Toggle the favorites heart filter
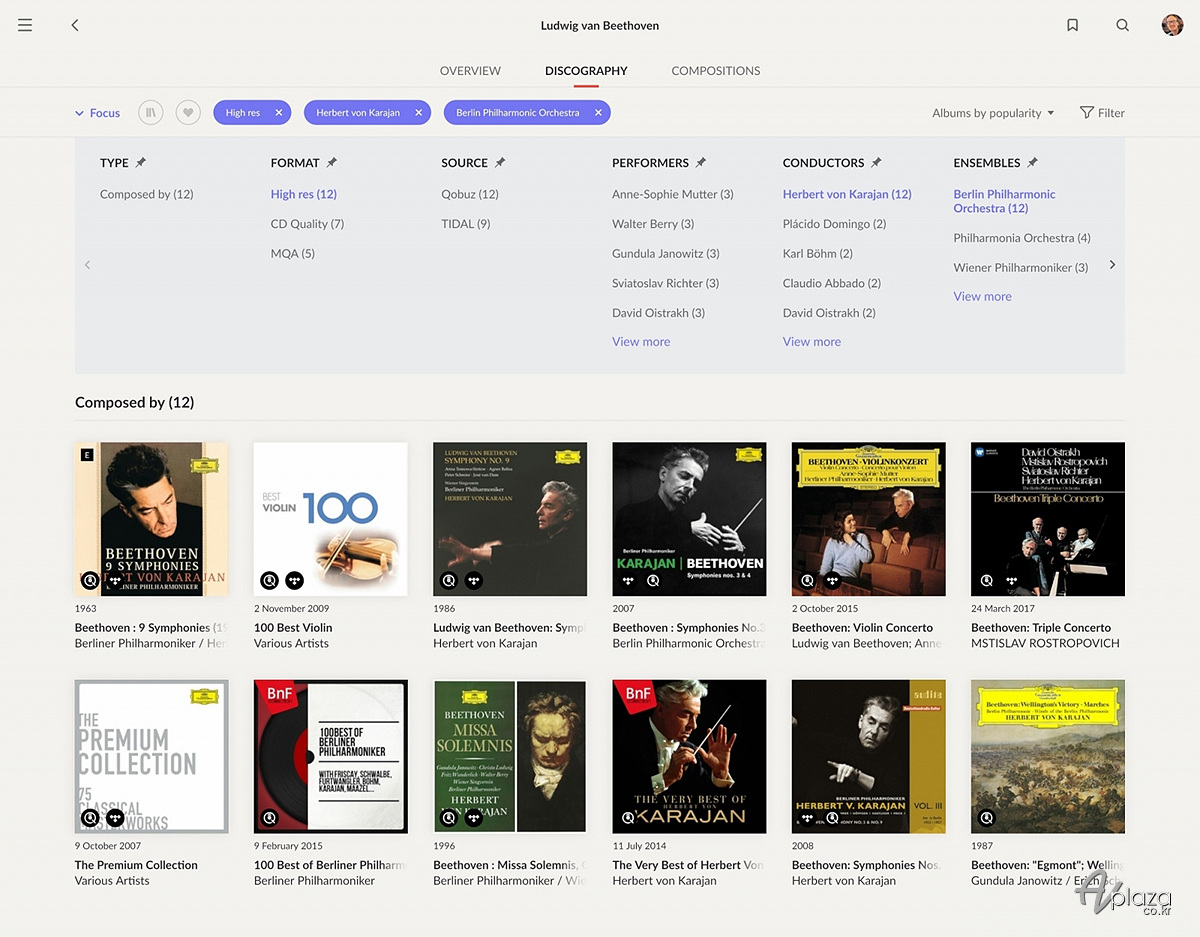 coord(188,113)
